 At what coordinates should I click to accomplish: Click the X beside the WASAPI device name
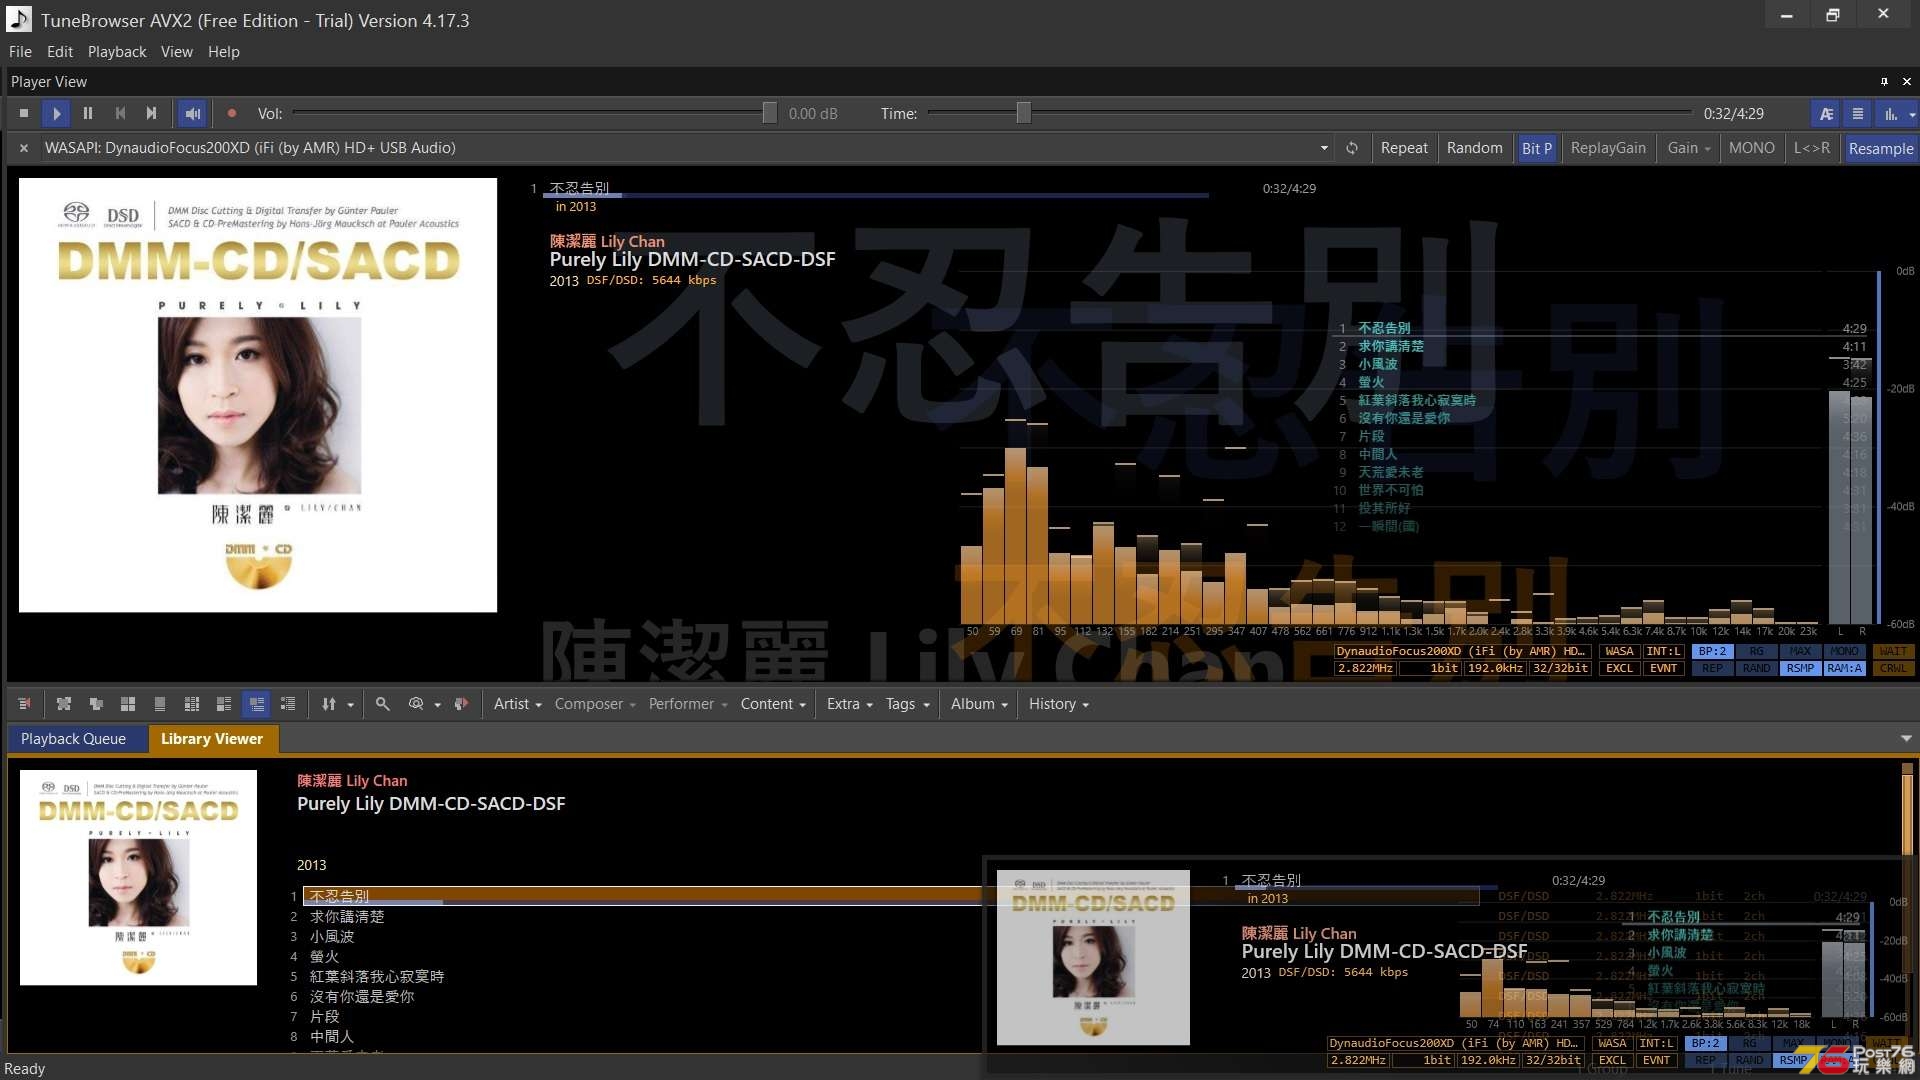(x=24, y=148)
